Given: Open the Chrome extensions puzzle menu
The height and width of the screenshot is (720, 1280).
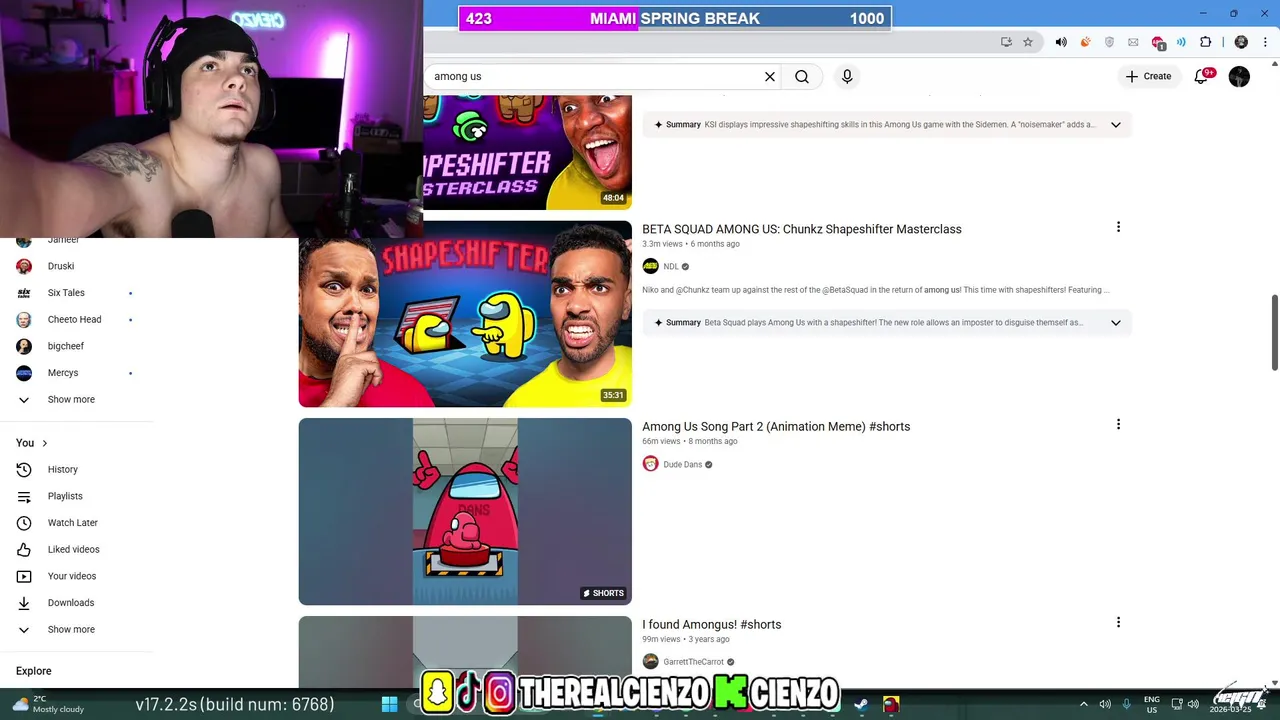Looking at the screenshot, I should coord(1205,42).
